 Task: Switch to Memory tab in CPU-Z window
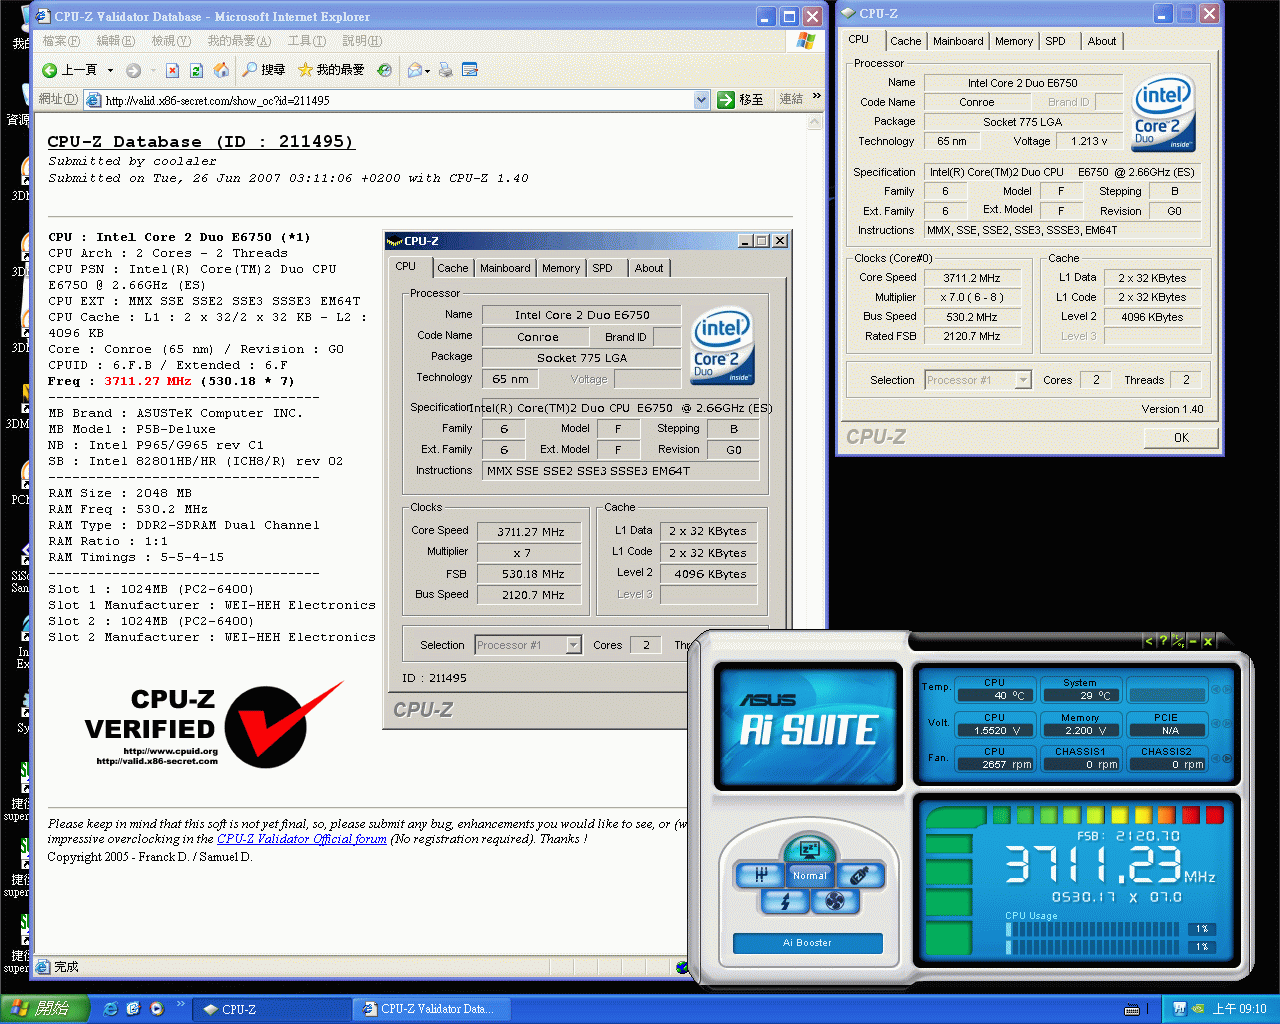(x=1014, y=41)
